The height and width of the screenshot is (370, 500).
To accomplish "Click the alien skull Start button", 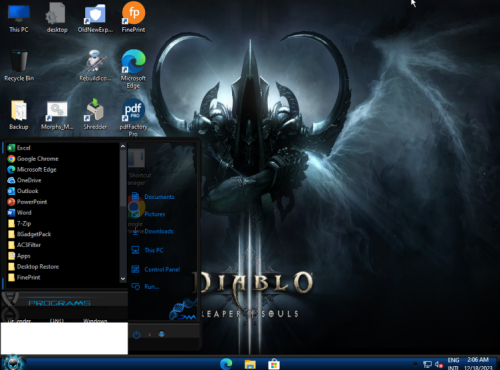I will [13, 363].
